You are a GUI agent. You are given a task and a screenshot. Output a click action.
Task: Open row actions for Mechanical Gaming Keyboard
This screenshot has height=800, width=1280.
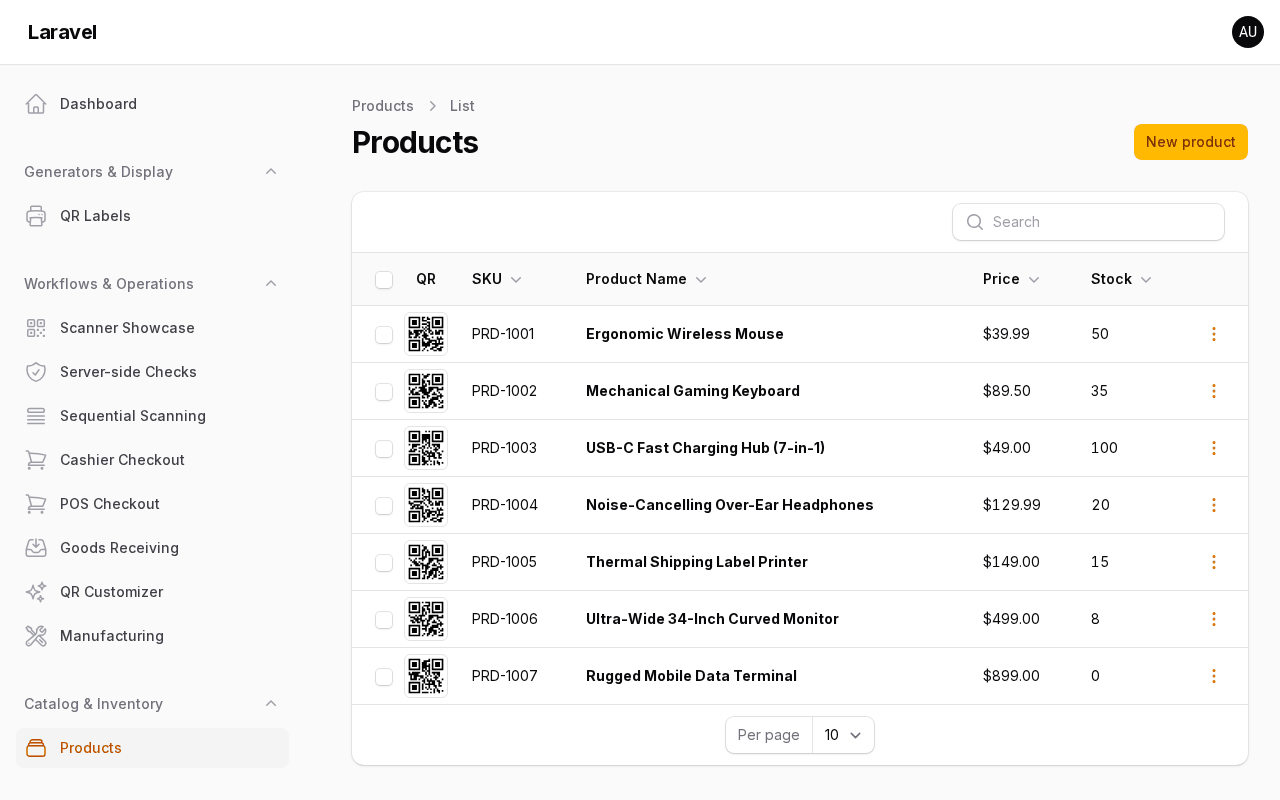point(1214,391)
